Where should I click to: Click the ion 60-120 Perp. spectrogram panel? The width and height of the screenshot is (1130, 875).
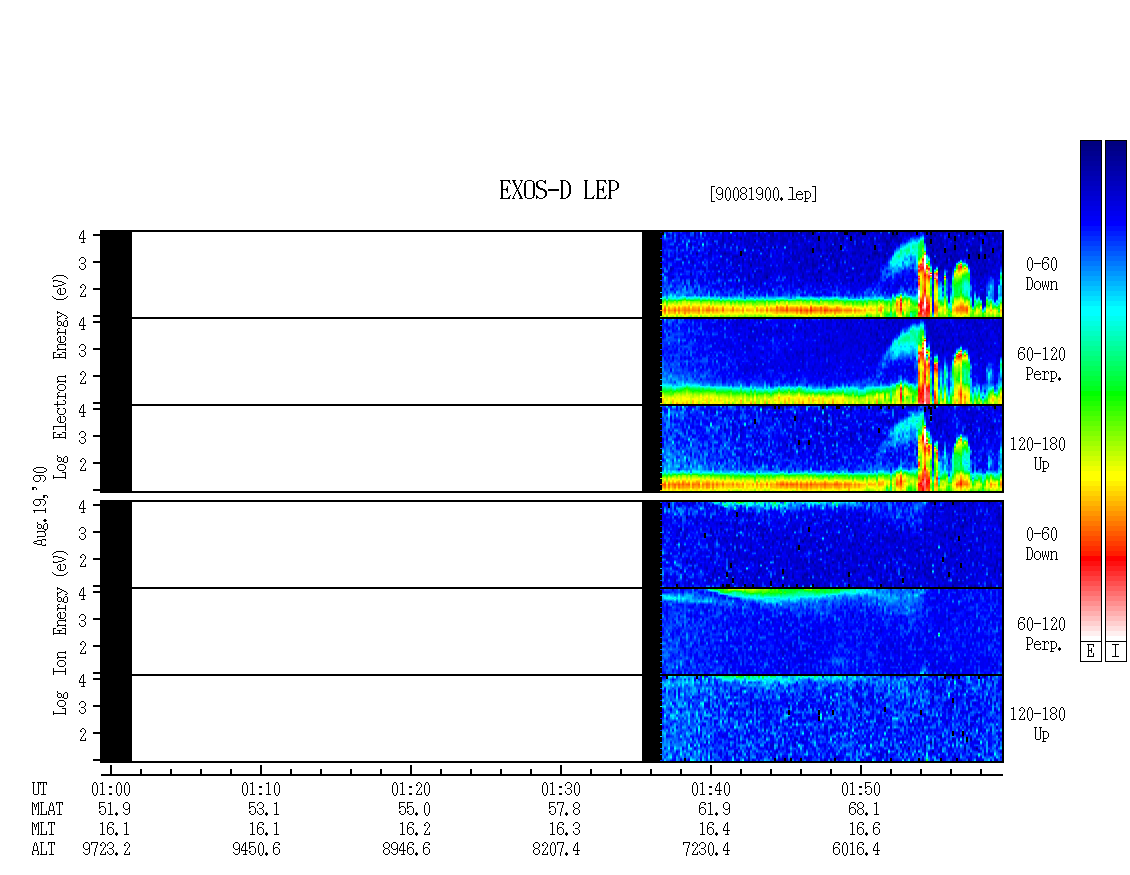(x=552, y=631)
